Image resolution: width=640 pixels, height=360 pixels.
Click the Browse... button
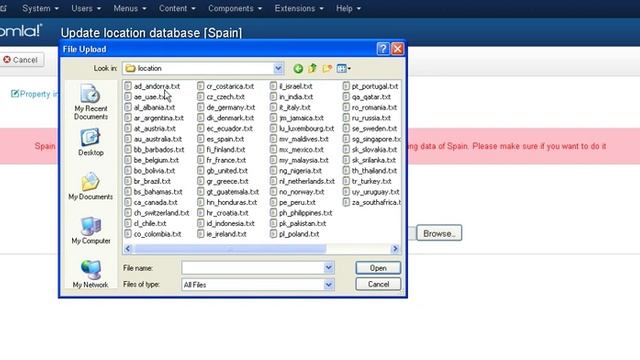[x=439, y=233]
